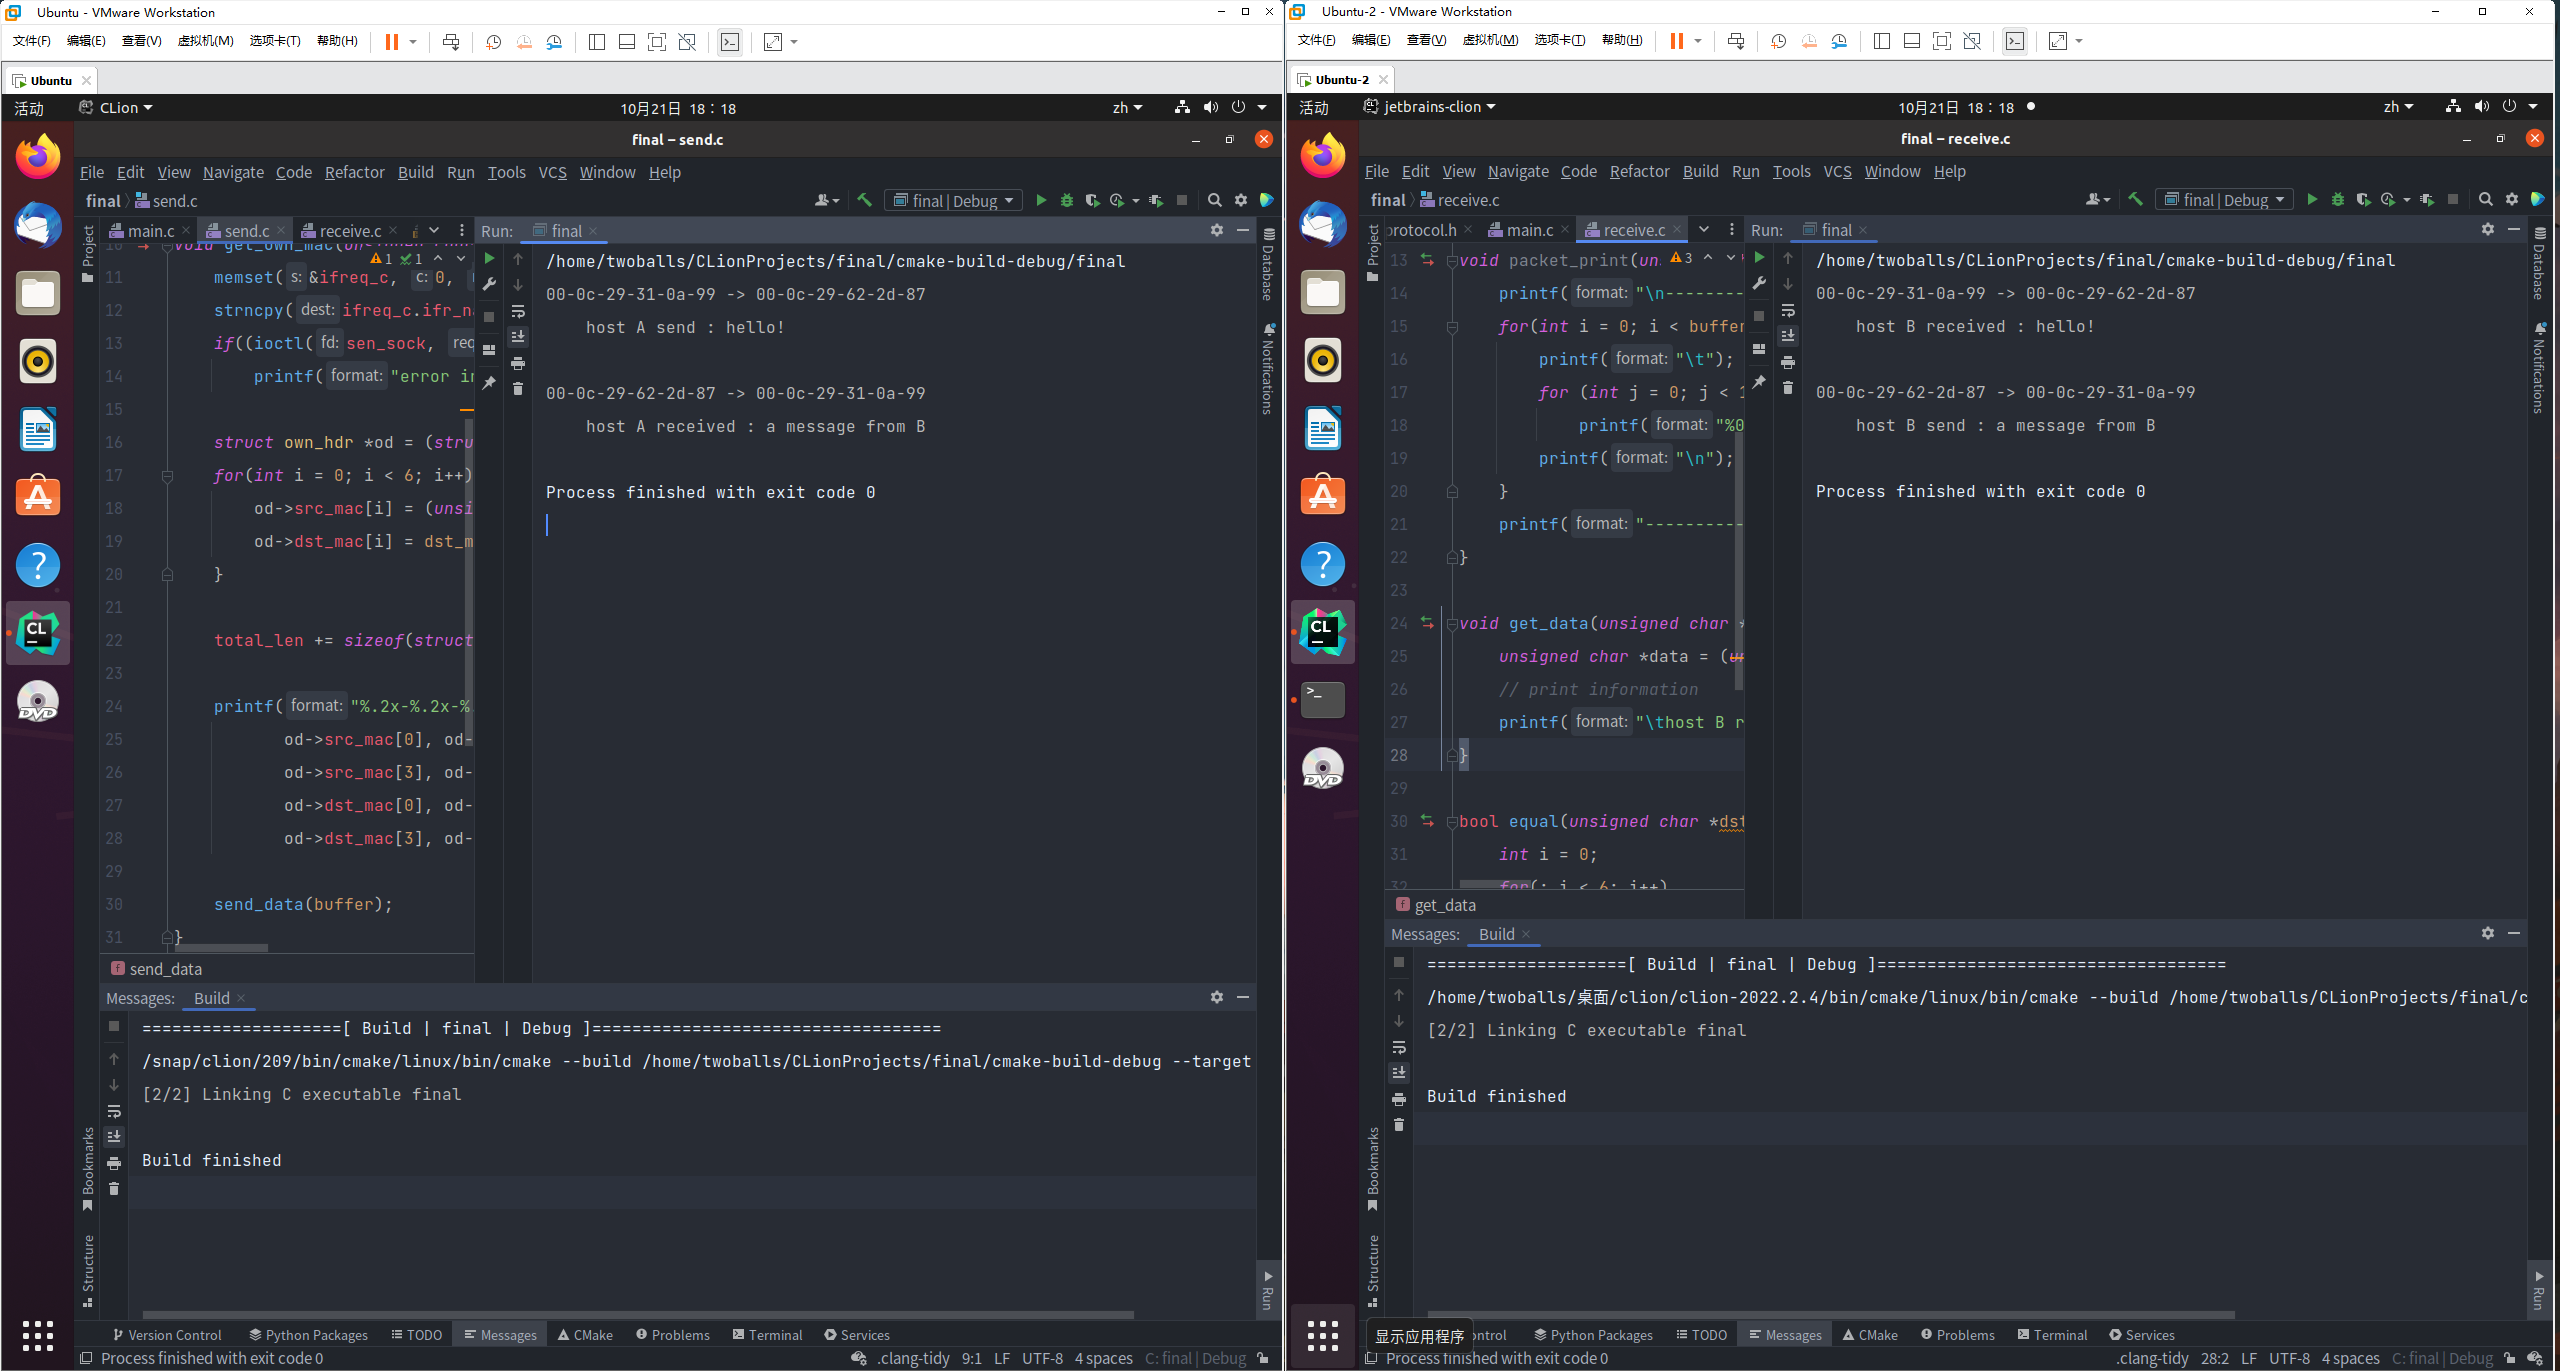Clear output in right Build messages panel
The width and height of the screenshot is (2560, 1371).
pos(1399,1125)
